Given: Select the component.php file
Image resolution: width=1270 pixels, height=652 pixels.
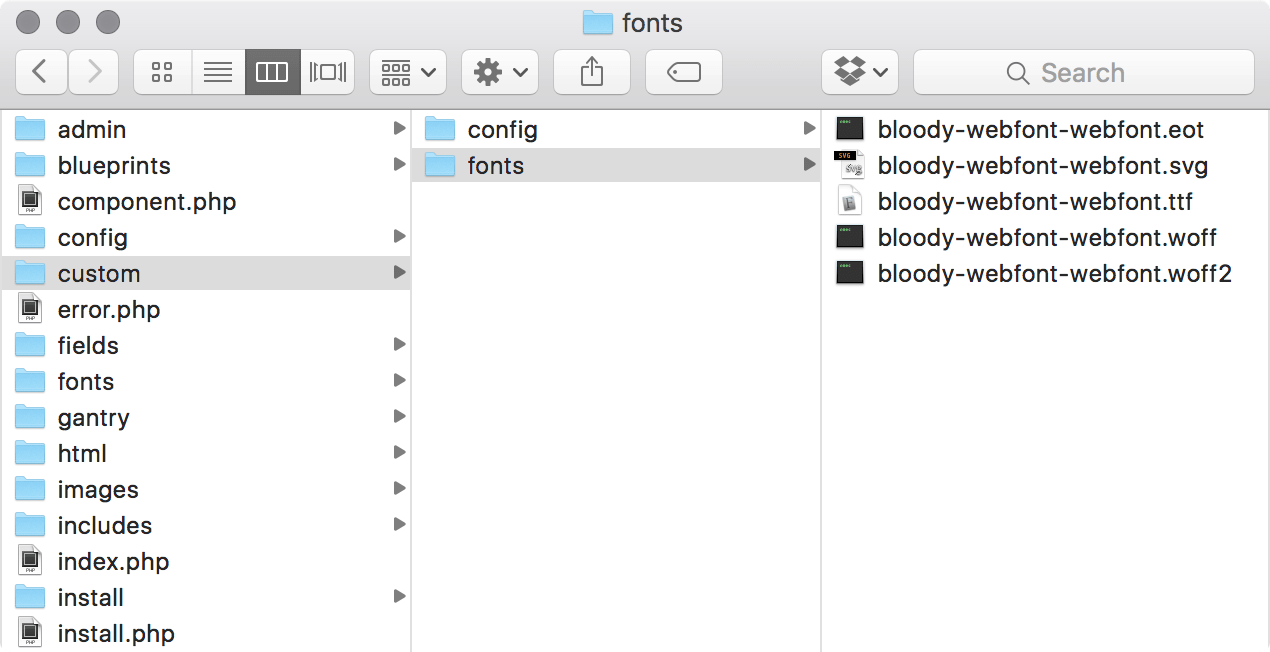Looking at the screenshot, I should 146,202.
